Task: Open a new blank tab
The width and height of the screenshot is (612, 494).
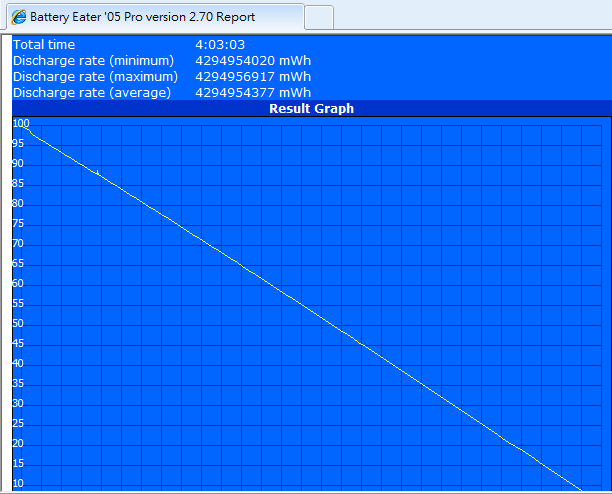Action: coord(318,17)
